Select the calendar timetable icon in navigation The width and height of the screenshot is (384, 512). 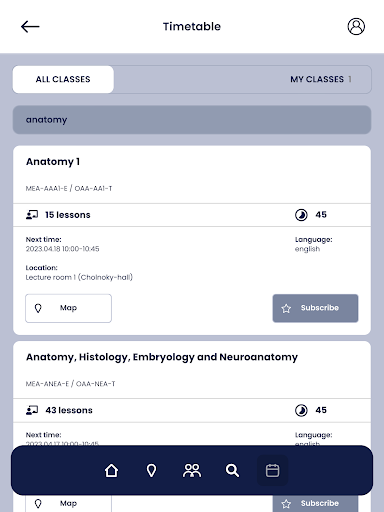[x=272, y=470]
